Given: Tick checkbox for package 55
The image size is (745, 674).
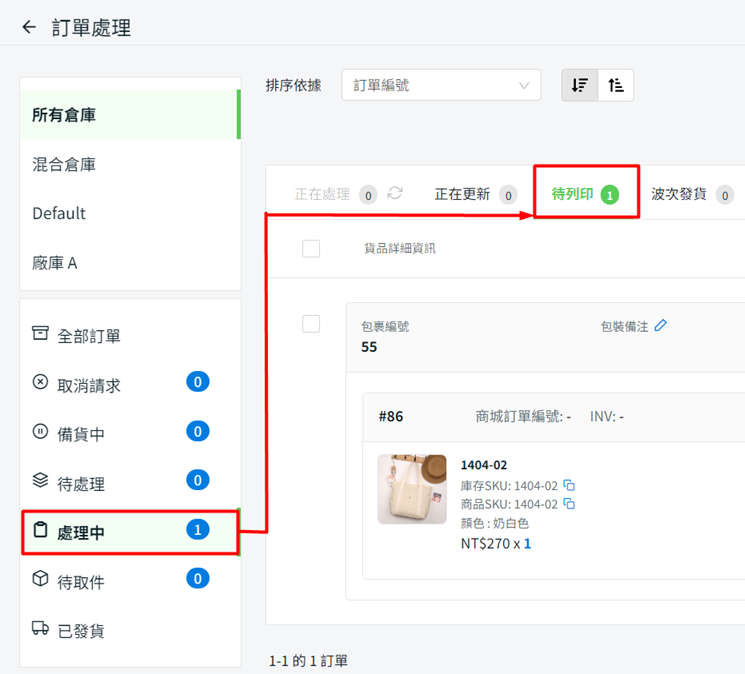Looking at the screenshot, I should pyautogui.click(x=311, y=323).
